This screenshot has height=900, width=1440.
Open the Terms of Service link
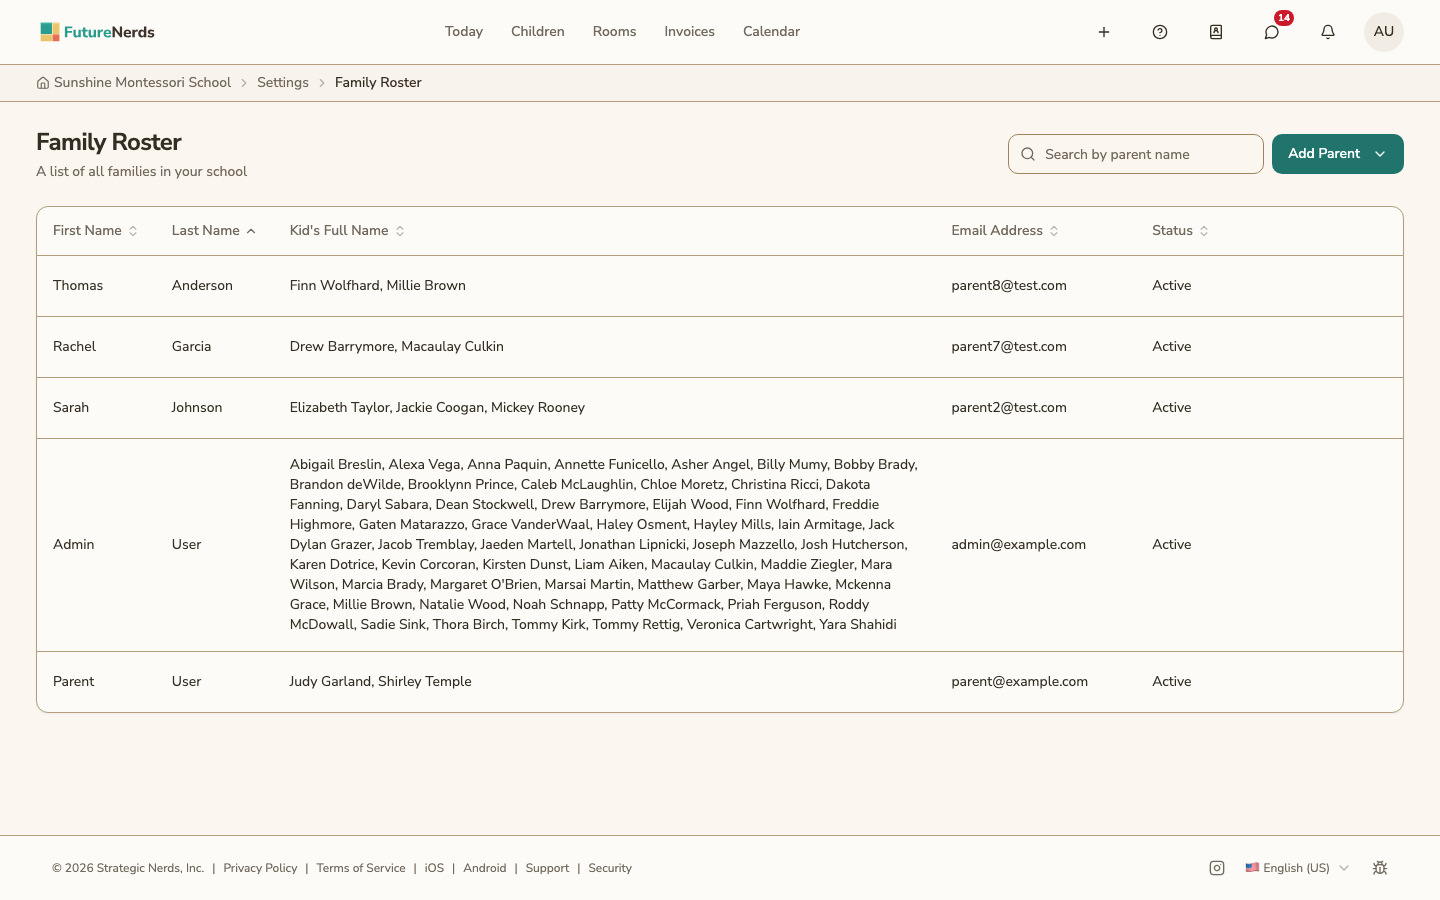pos(361,868)
